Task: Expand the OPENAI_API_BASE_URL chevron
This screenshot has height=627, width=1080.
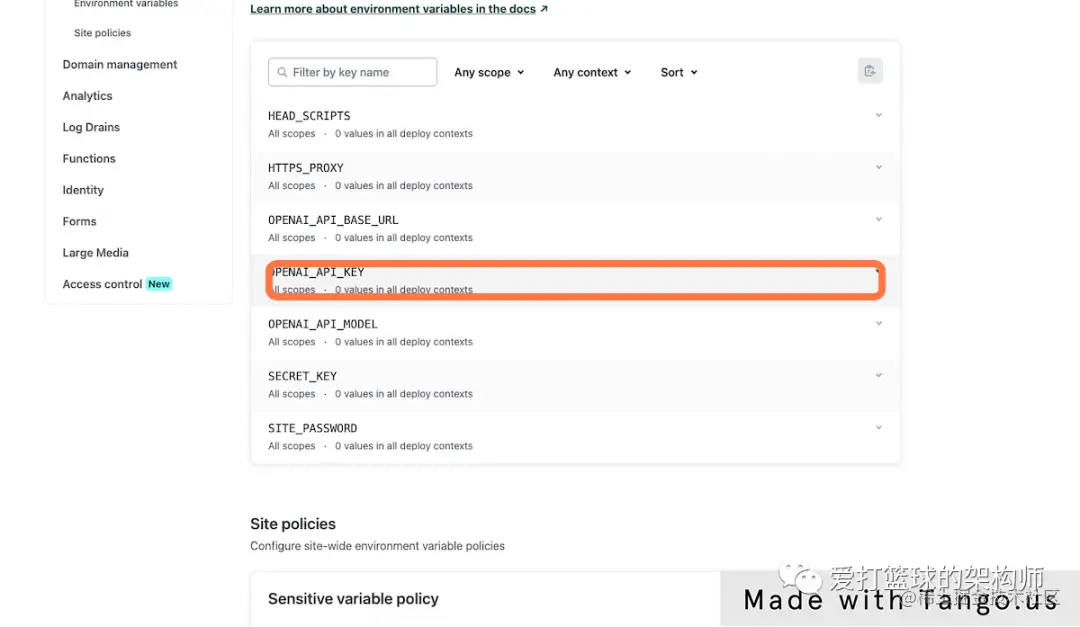Action: pyautogui.click(x=878, y=219)
